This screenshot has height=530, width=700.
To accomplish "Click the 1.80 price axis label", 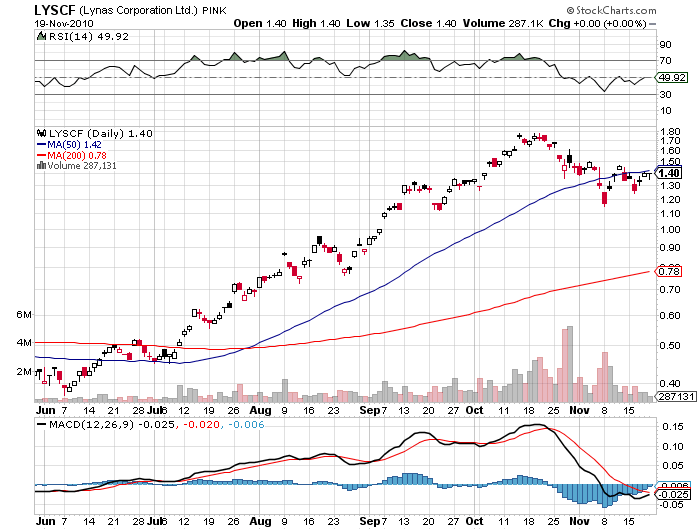I will point(670,132).
